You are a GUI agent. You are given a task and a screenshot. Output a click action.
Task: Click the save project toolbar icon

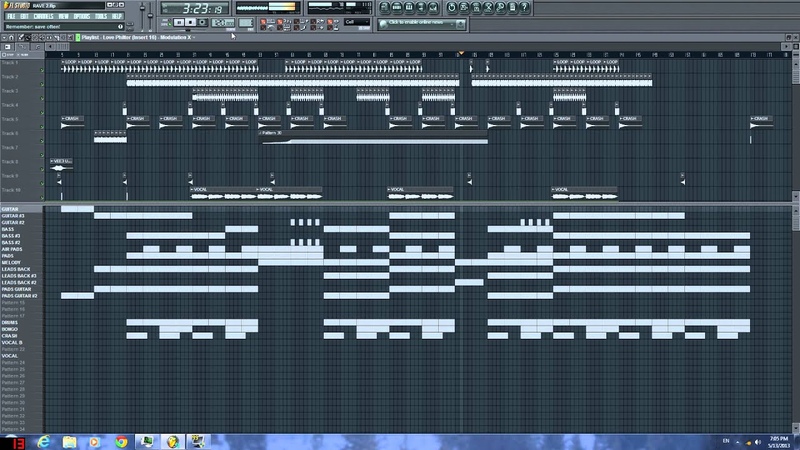tap(464, 7)
